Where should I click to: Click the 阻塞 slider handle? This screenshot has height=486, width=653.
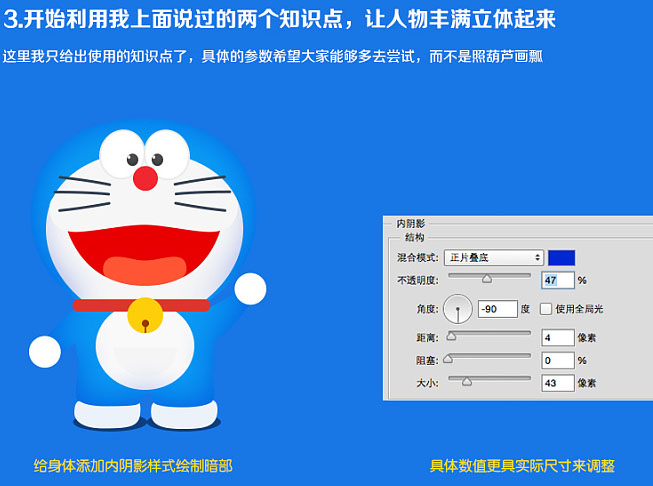[x=448, y=359]
